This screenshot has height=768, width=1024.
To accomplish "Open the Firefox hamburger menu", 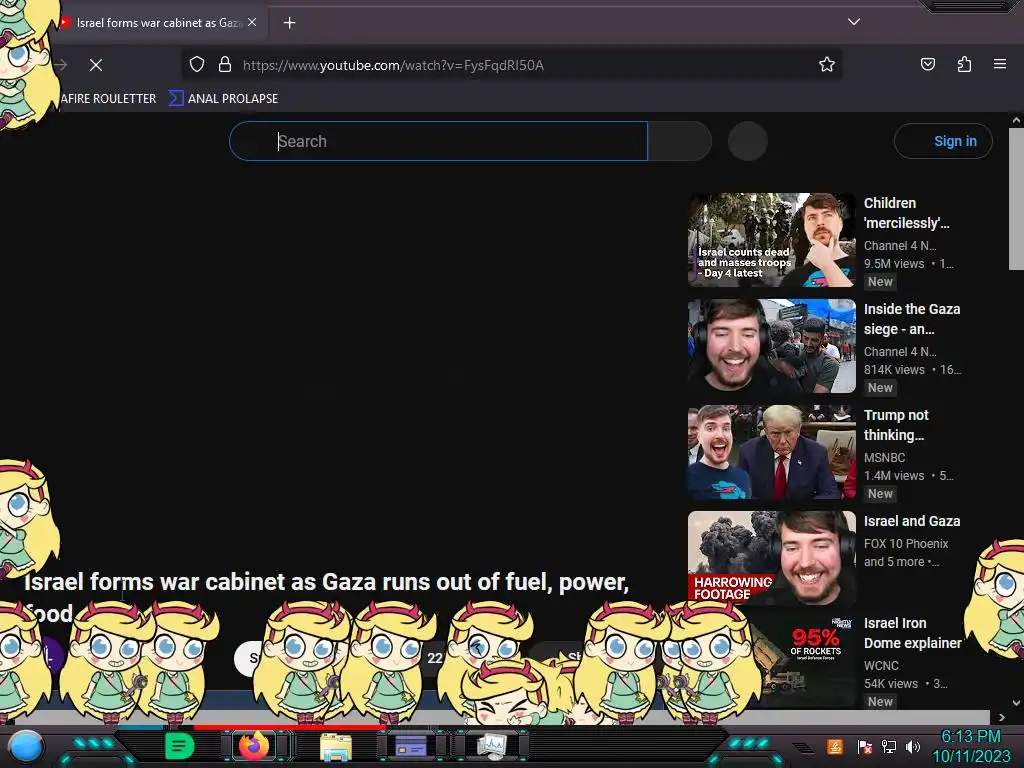I will [1000, 64].
